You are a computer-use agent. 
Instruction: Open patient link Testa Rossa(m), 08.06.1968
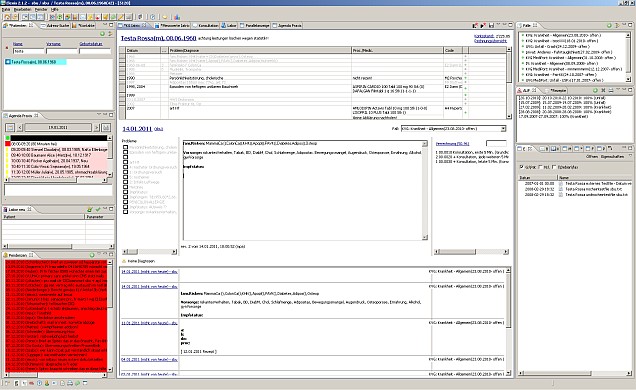click(x=159, y=38)
